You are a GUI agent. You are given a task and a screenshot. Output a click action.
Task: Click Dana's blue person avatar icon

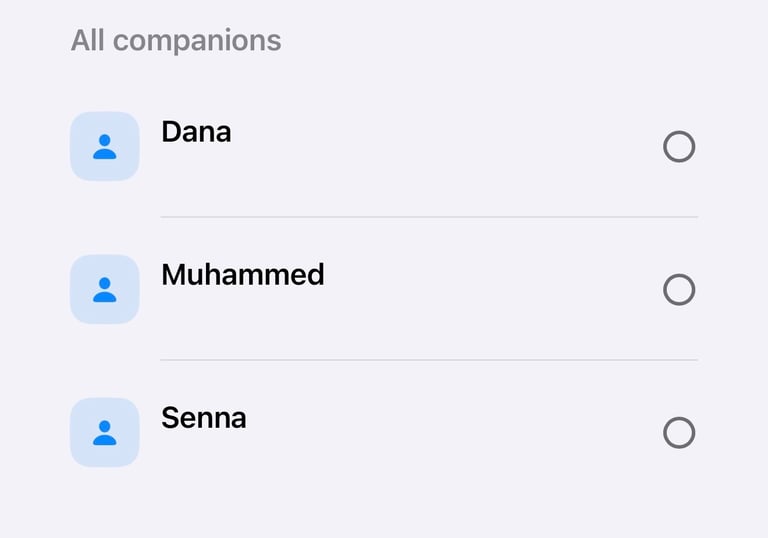click(x=104, y=146)
